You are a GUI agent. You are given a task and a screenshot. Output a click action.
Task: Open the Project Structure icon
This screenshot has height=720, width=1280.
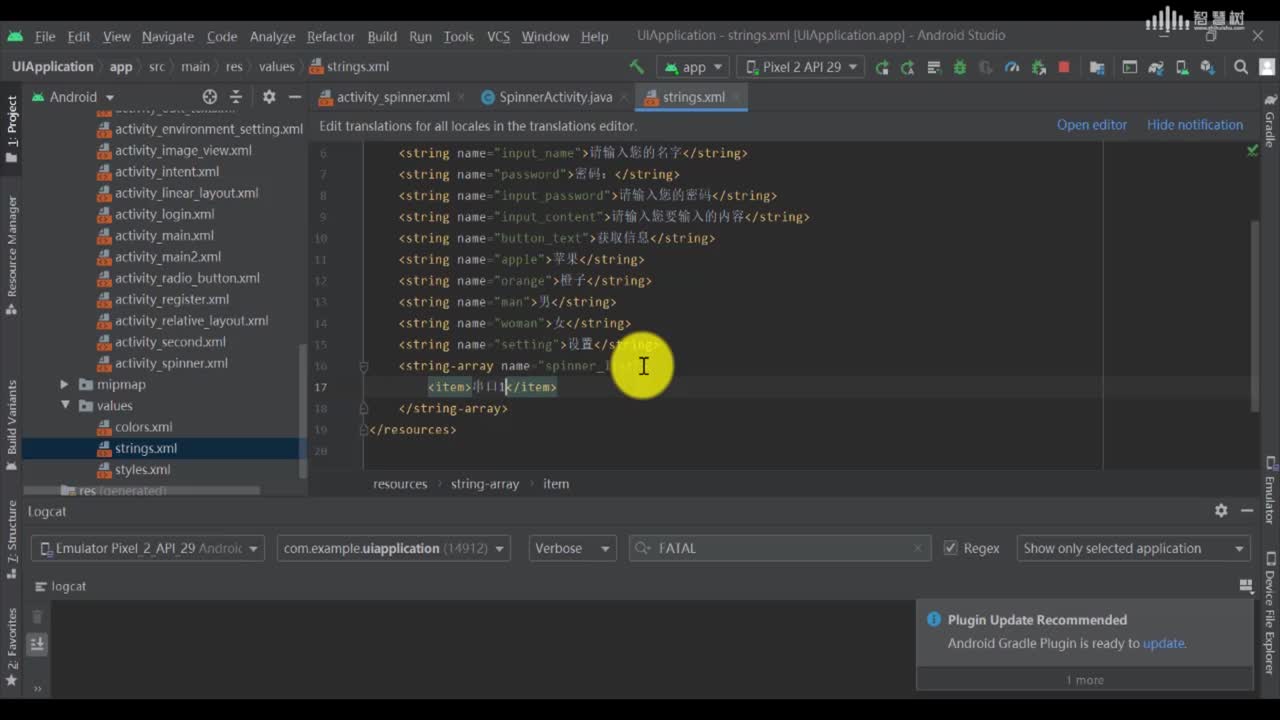pyautogui.click(x=1097, y=67)
